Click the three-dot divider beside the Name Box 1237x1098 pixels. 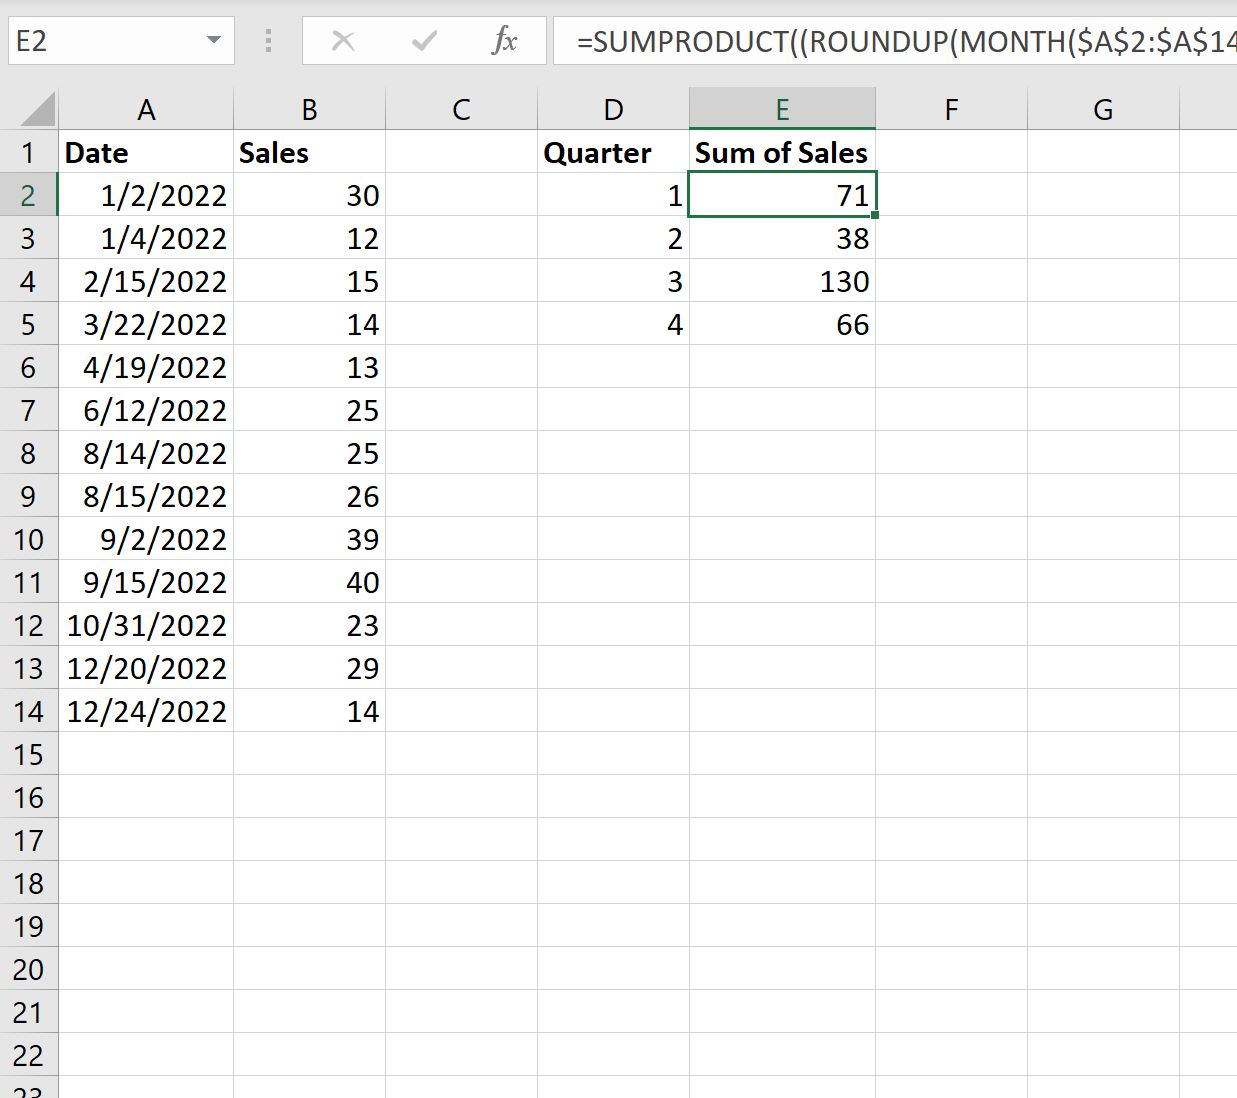point(267,41)
